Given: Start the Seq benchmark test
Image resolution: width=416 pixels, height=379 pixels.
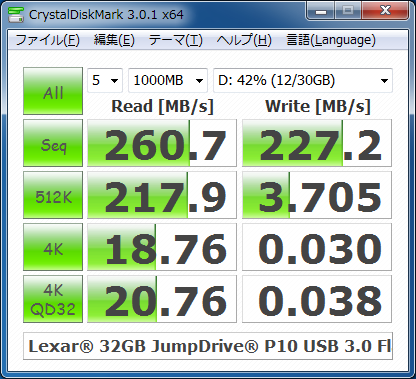Looking at the screenshot, I should (x=53, y=143).
